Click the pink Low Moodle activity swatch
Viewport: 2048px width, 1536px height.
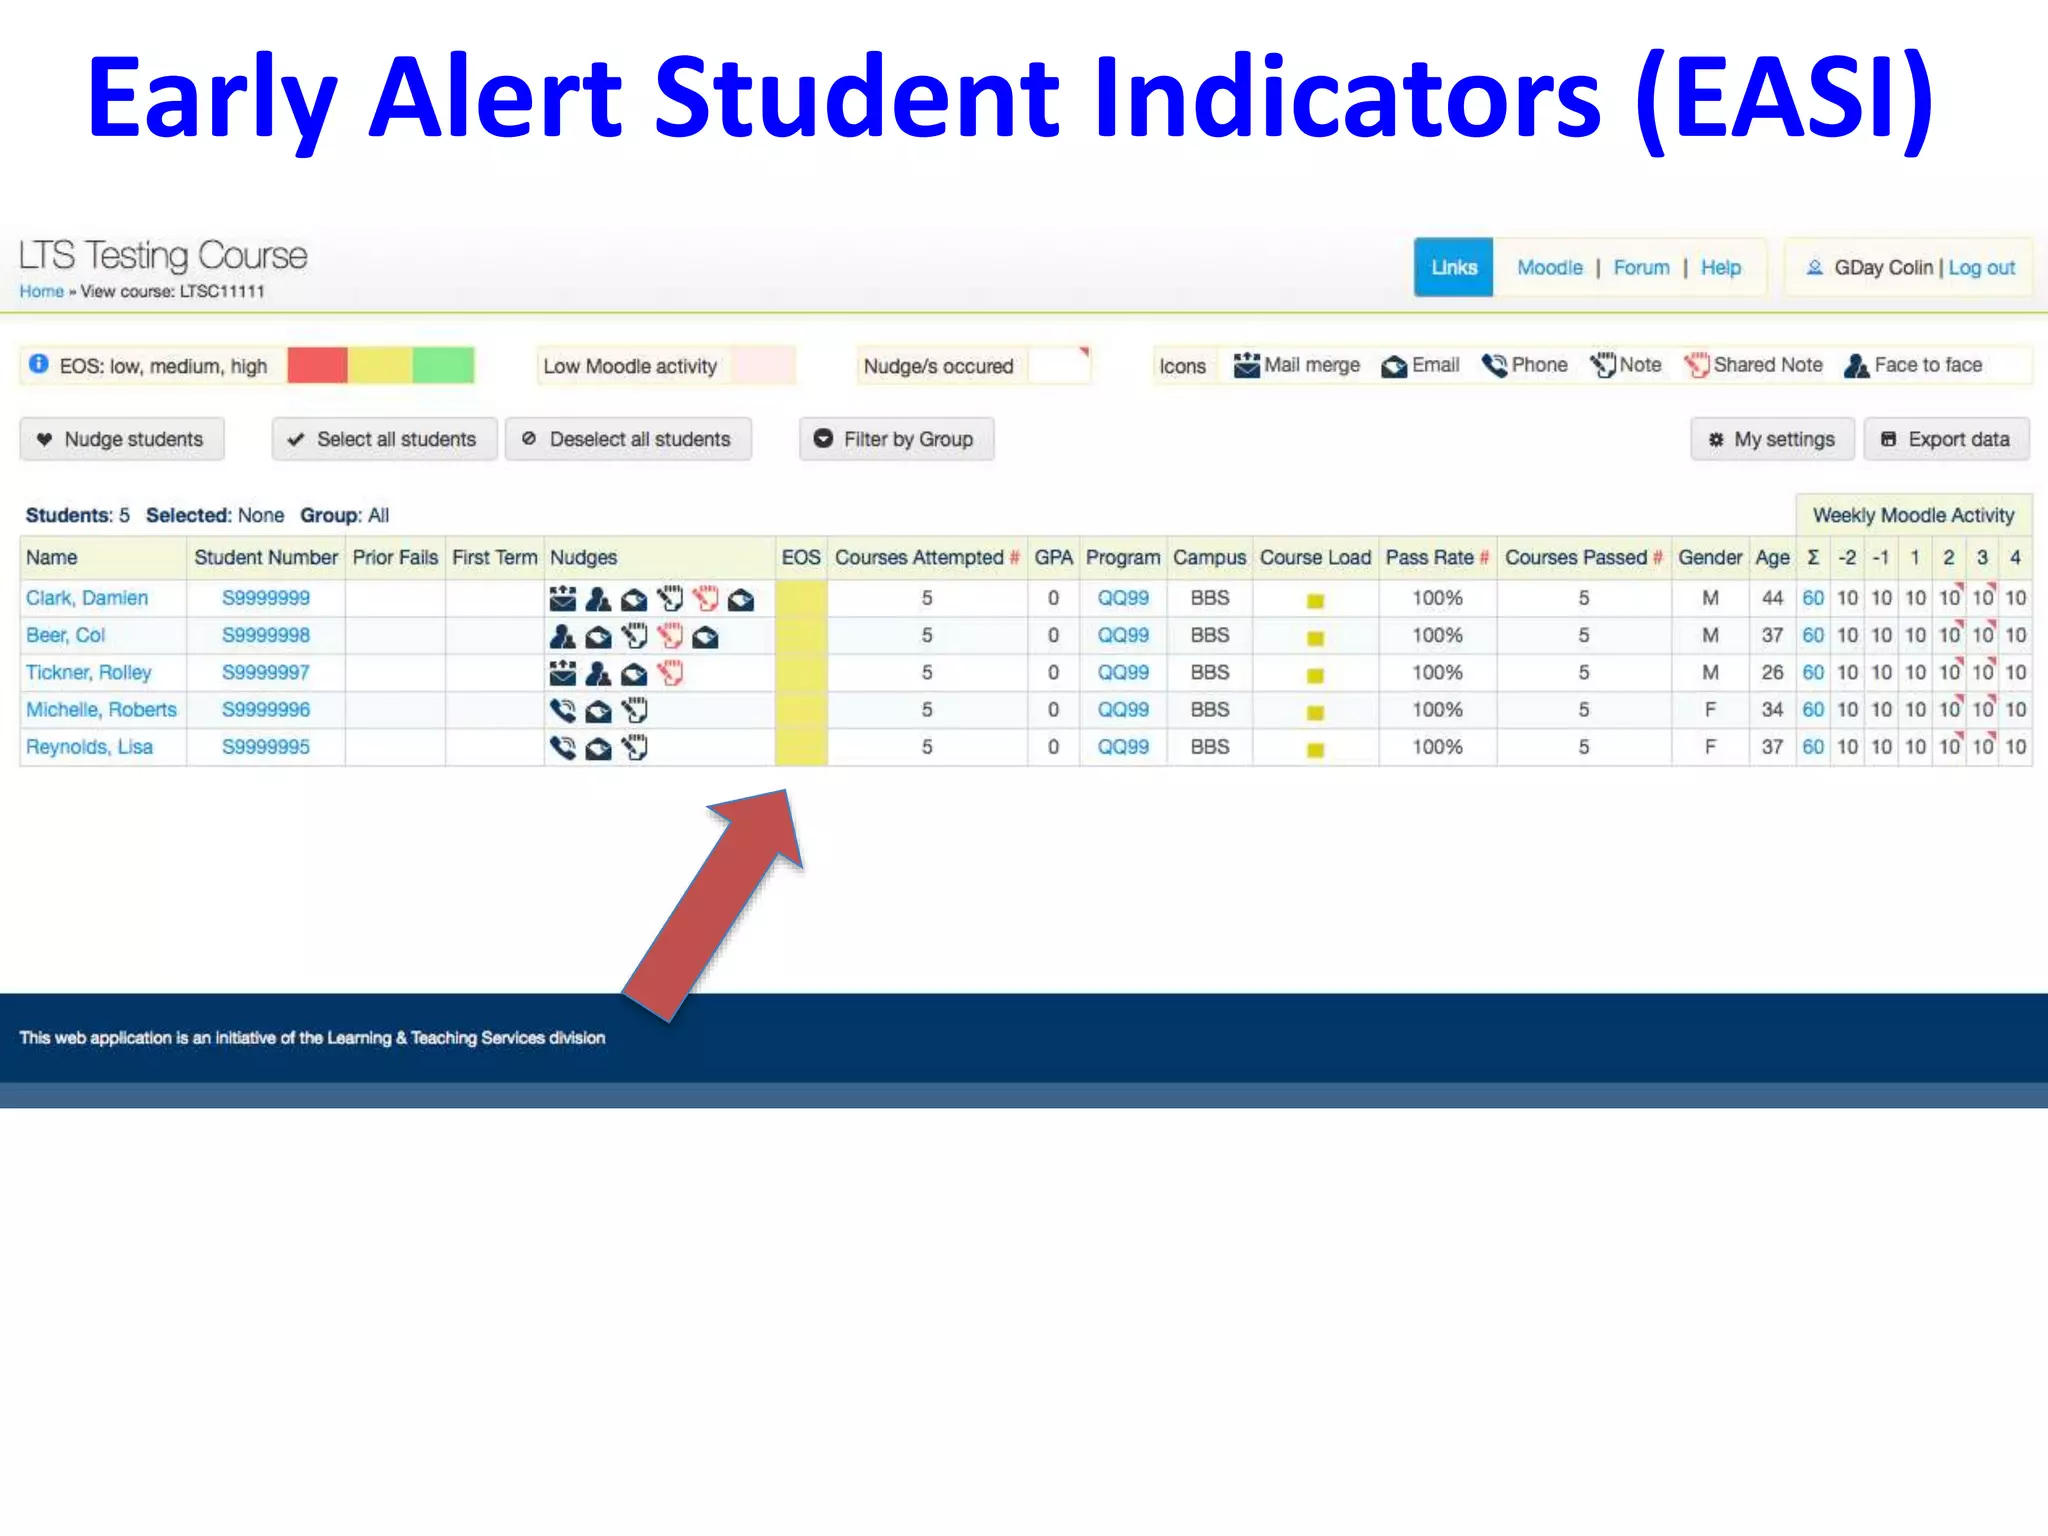click(762, 365)
